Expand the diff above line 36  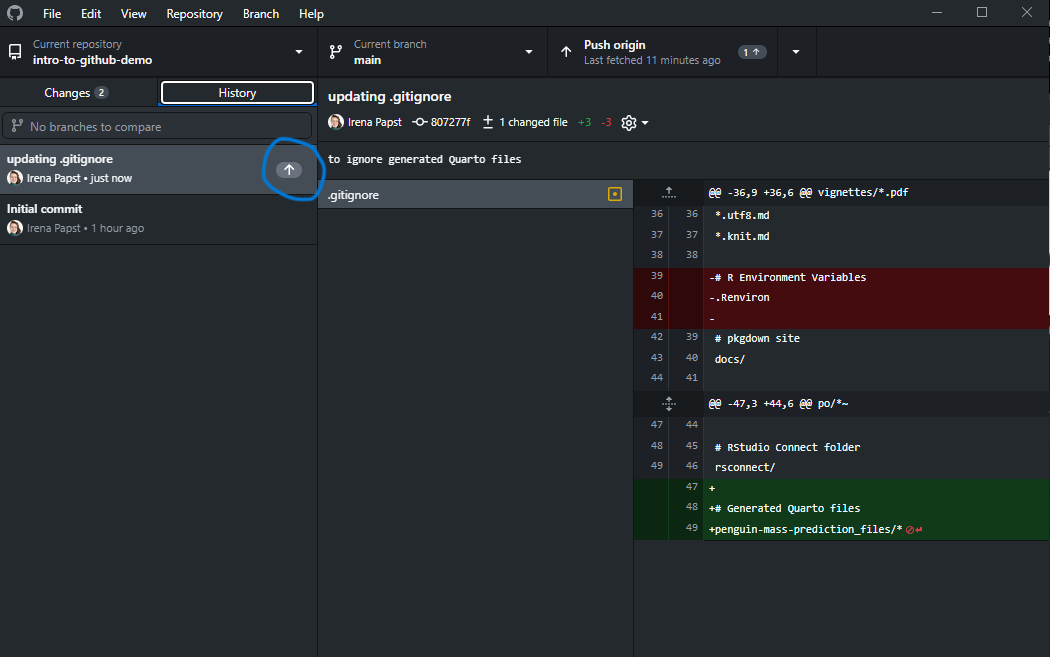pyautogui.click(x=669, y=192)
